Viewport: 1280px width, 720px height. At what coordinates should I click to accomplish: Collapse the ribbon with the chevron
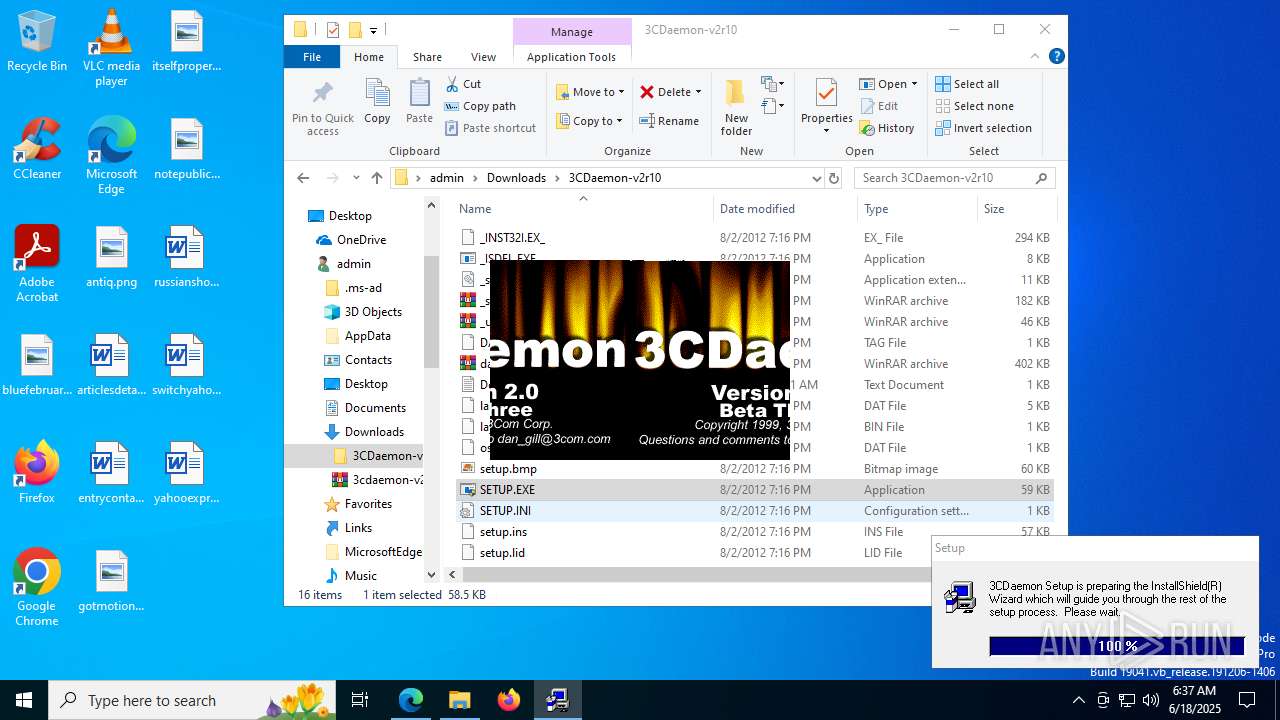point(1037,57)
